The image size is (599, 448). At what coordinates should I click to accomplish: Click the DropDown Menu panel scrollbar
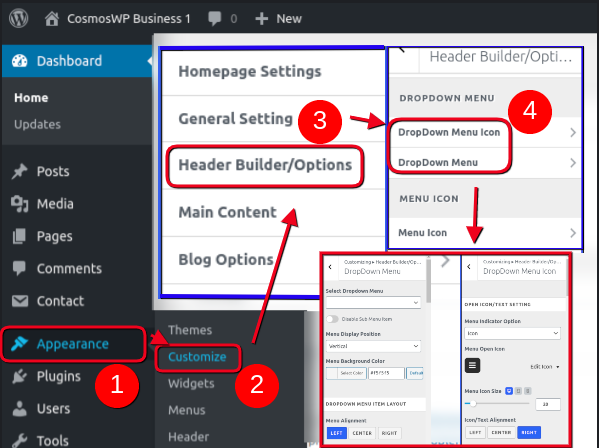pos(428,282)
